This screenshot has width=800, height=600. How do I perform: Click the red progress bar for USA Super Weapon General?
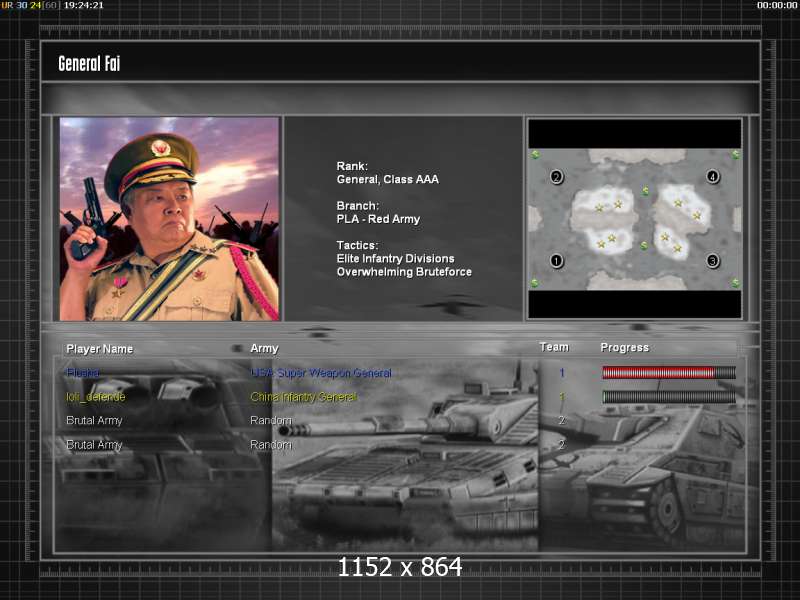pos(669,373)
